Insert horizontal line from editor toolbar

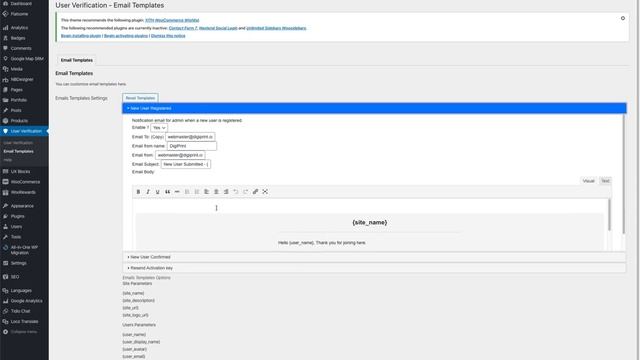point(177,191)
